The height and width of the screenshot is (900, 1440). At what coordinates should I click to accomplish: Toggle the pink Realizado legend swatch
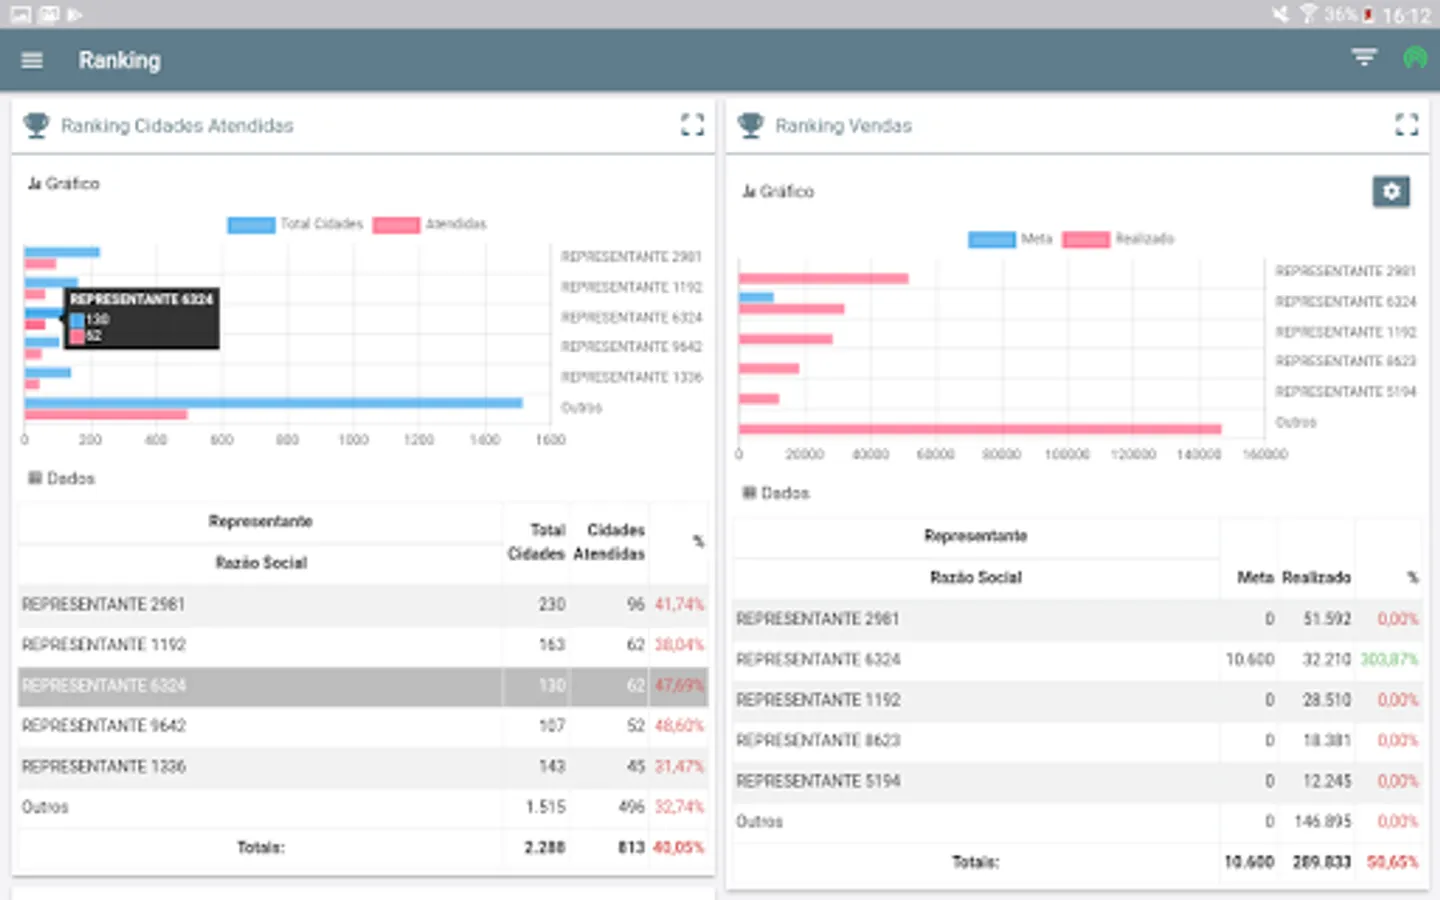(1086, 240)
